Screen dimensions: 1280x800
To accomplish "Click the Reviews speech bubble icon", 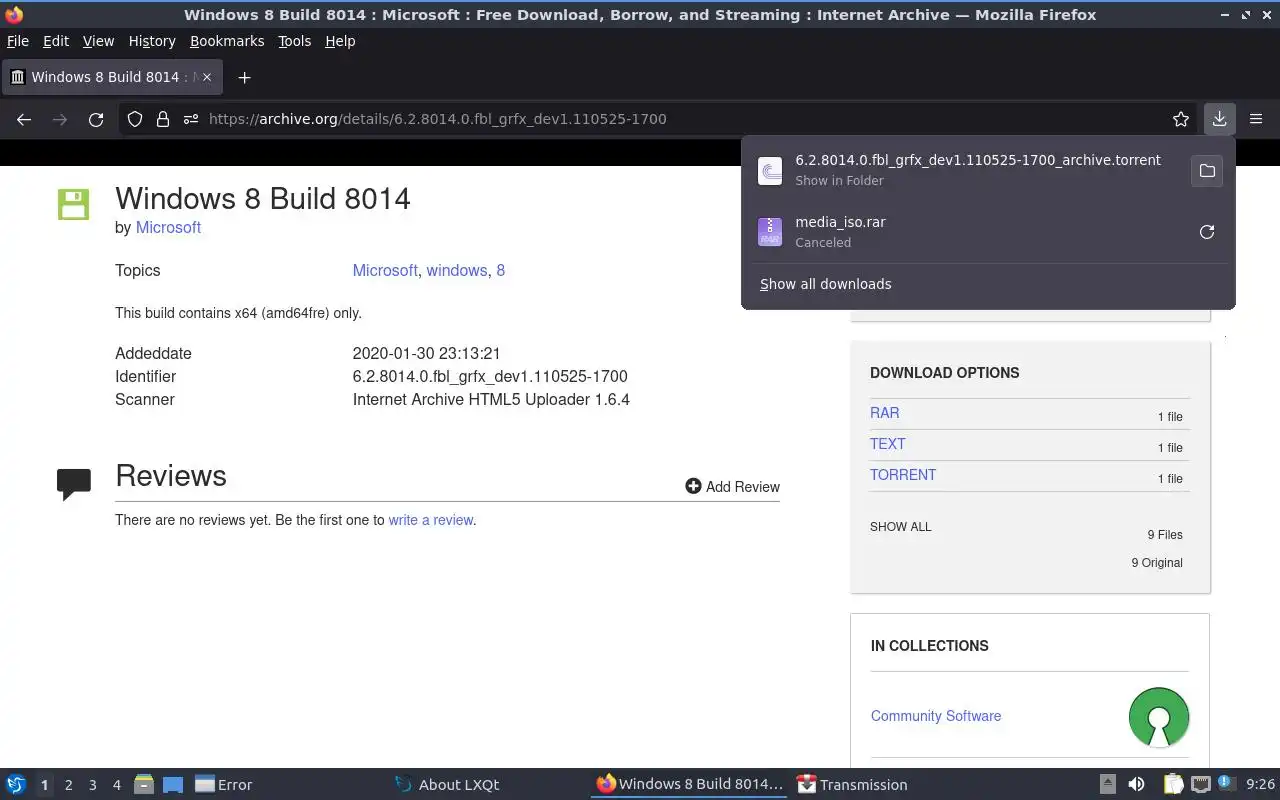I will [x=74, y=484].
